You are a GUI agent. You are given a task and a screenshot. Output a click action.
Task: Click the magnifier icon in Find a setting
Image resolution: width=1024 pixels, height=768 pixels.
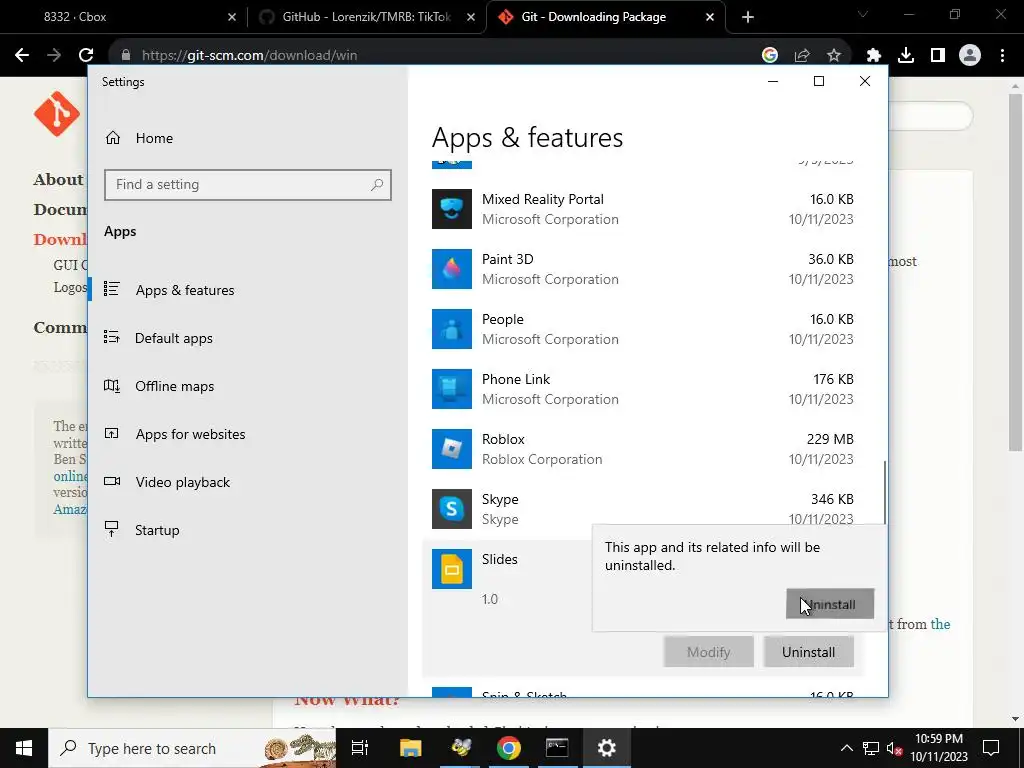[377, 185]
